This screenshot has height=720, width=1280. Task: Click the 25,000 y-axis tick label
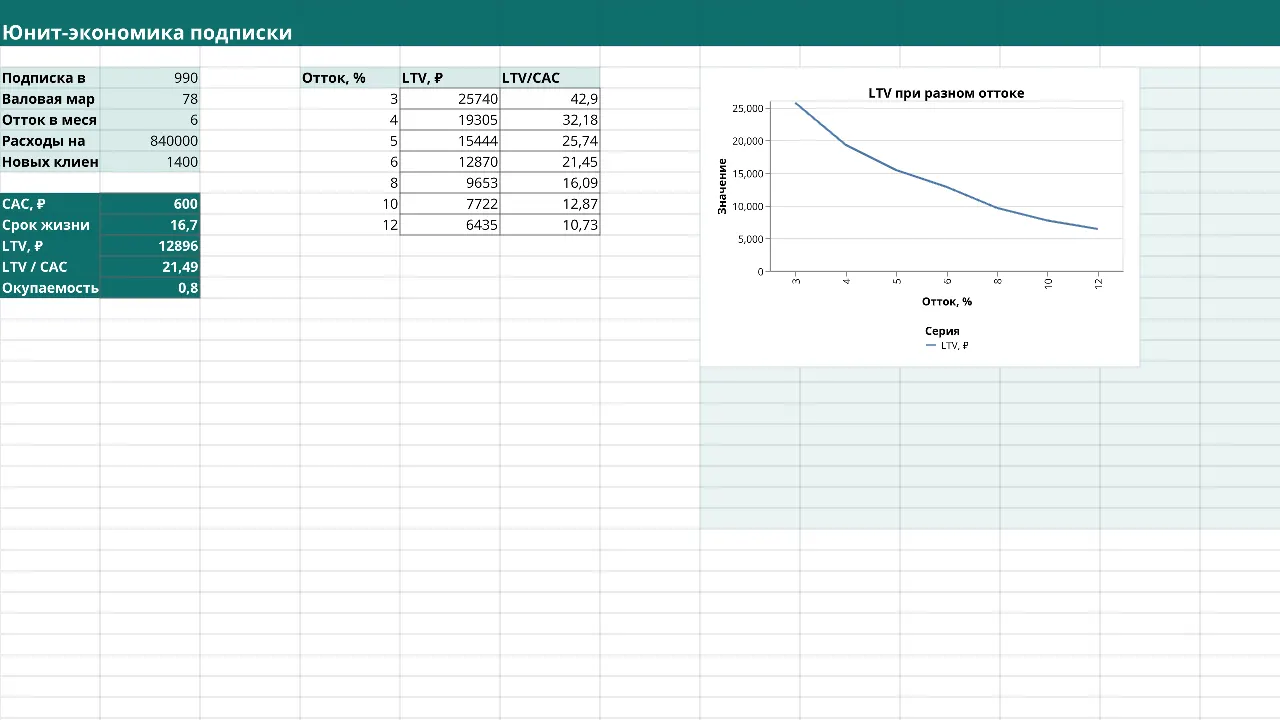pos(748,108)
